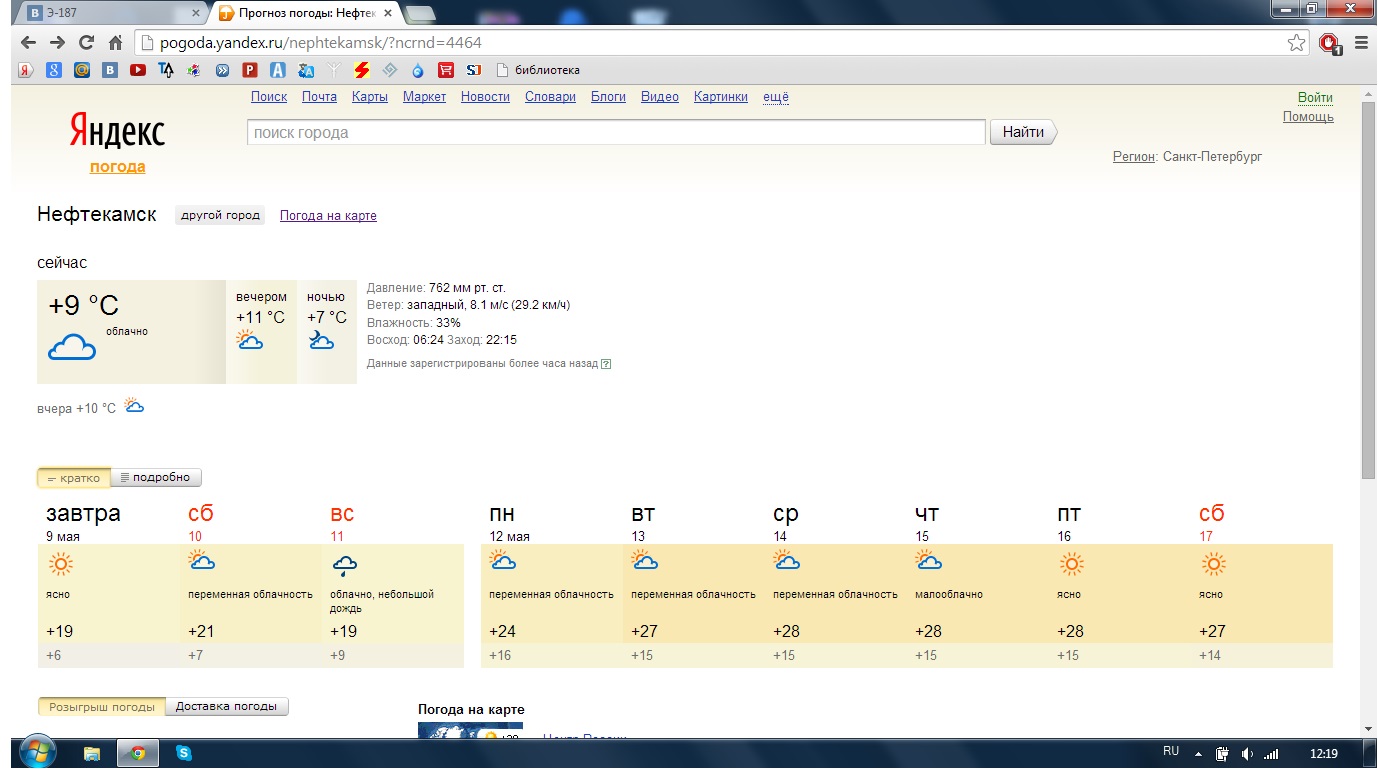The height and width of the screenshot is (769, 1378).
Task: Go to the browser home page icon
Action: point(115,42)
